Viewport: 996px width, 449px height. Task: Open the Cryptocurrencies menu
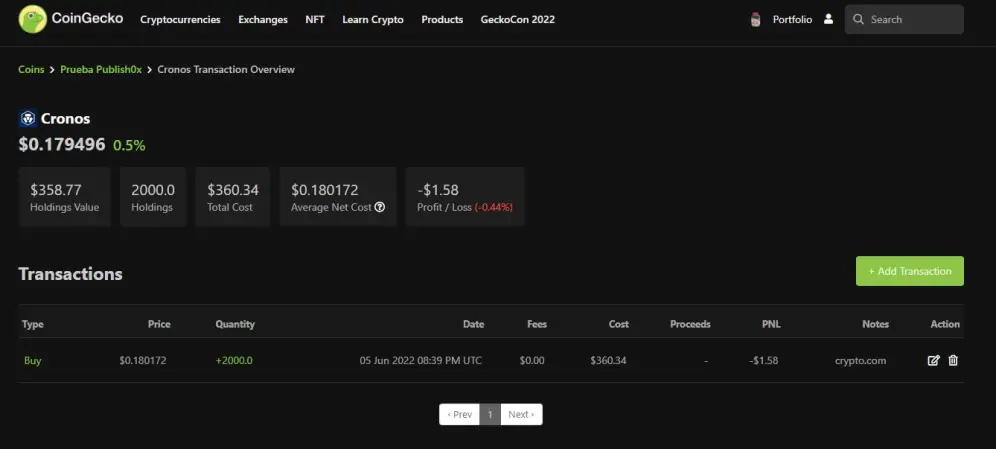tap(180, 20)
